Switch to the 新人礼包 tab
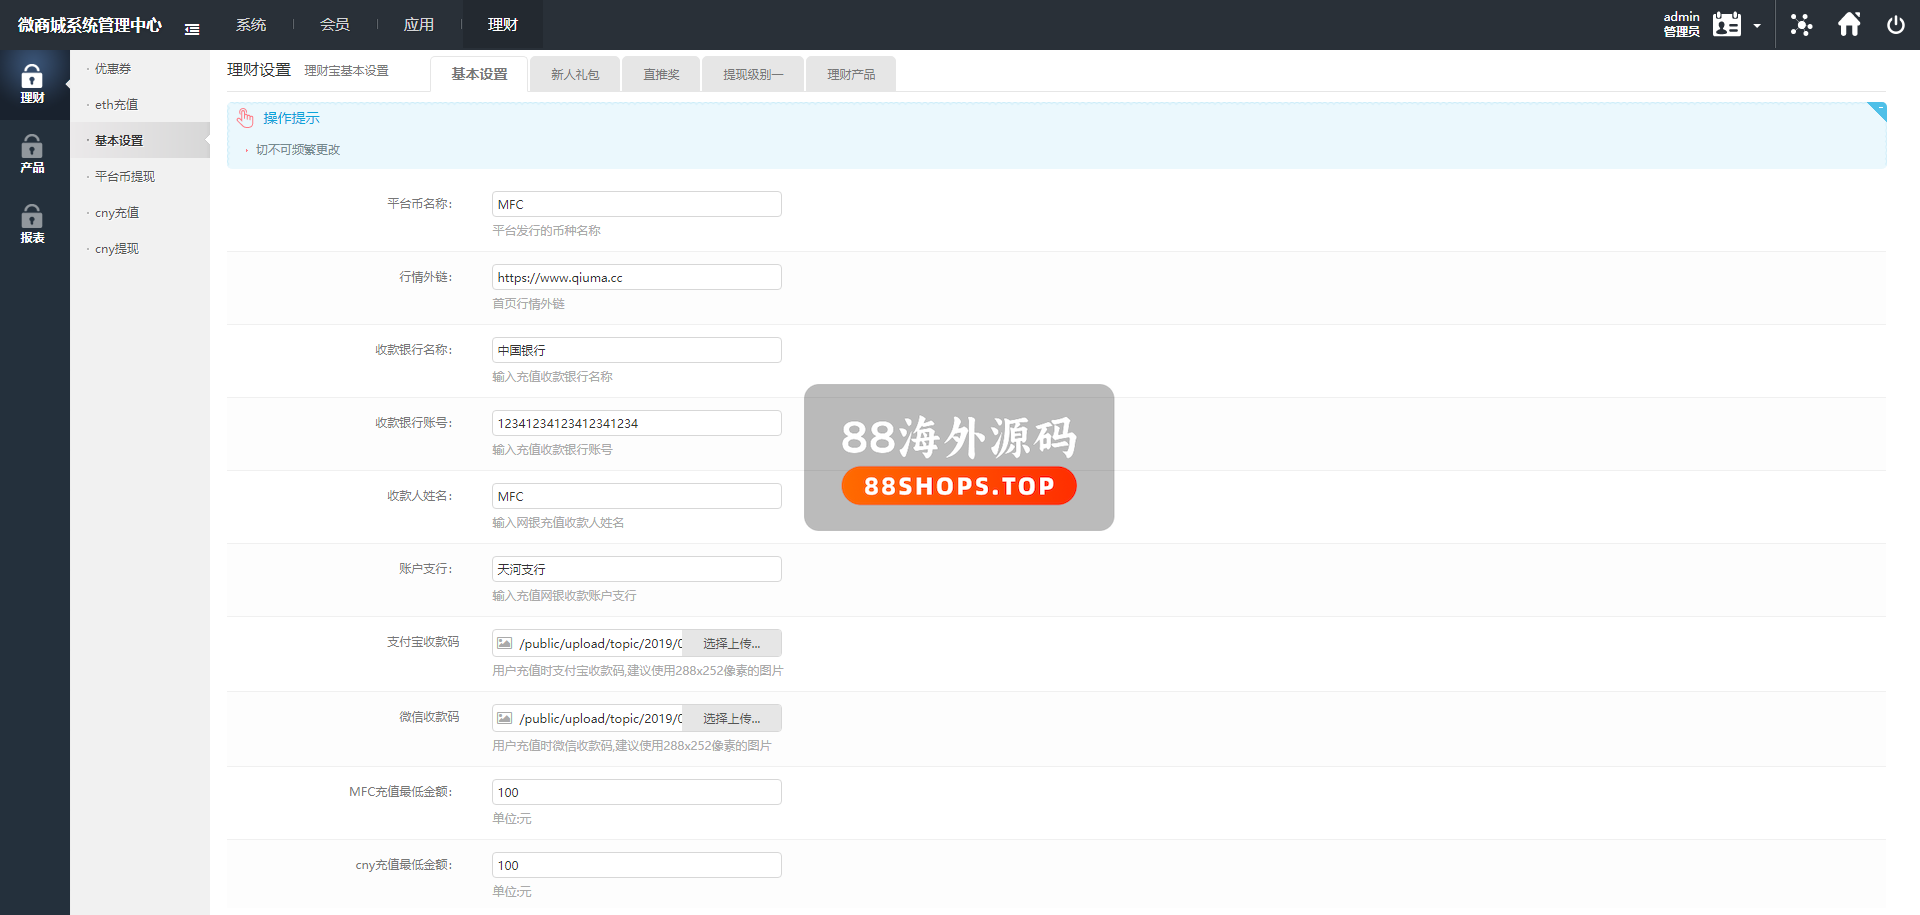The width and height of the screenshot is (1920, 915). pyautogui.click(x=575, y=75)
